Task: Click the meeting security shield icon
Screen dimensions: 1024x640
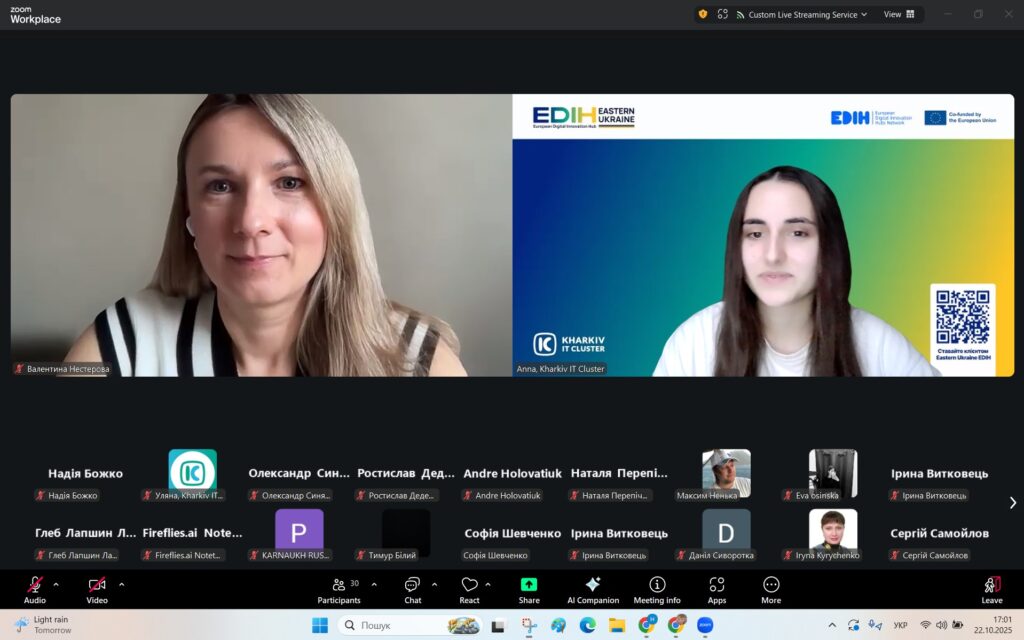Action: [x=702, y=14]
